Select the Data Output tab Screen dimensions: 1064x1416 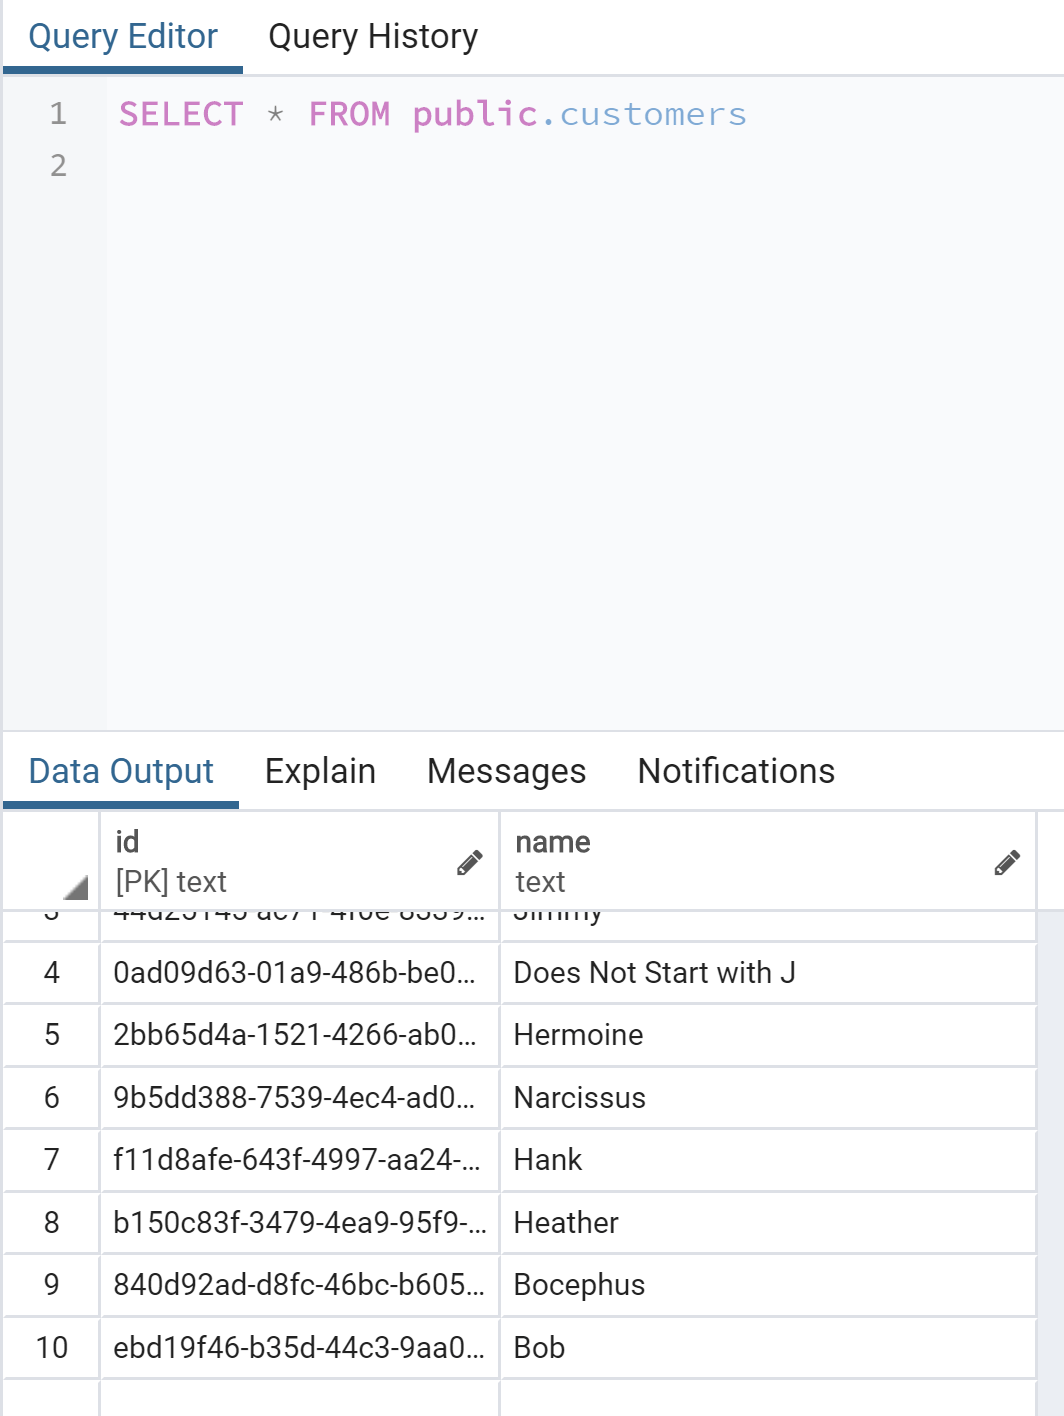coord(121,771)
